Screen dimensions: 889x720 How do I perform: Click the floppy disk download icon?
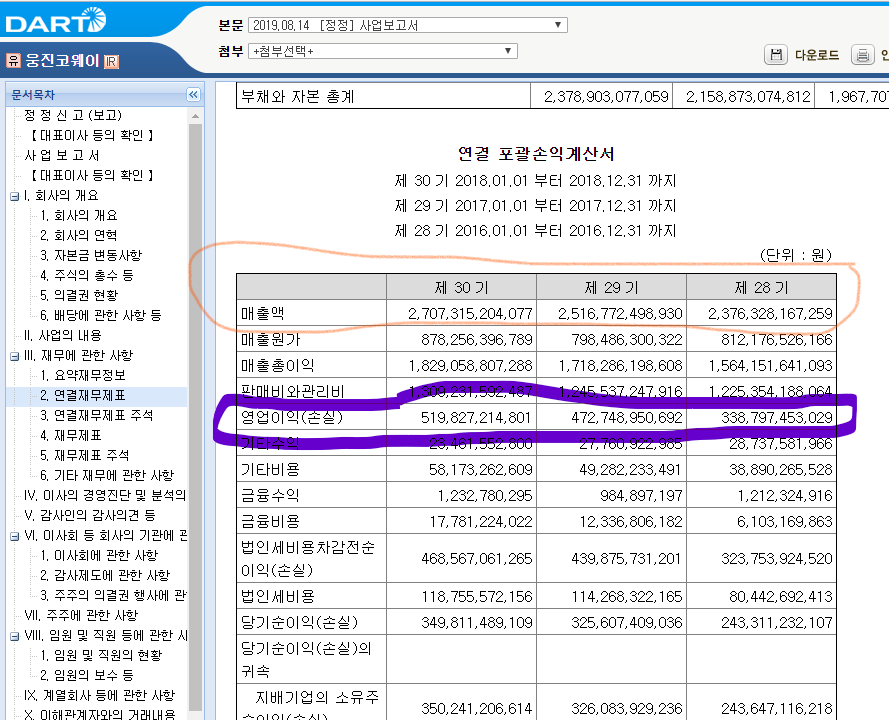777,55
